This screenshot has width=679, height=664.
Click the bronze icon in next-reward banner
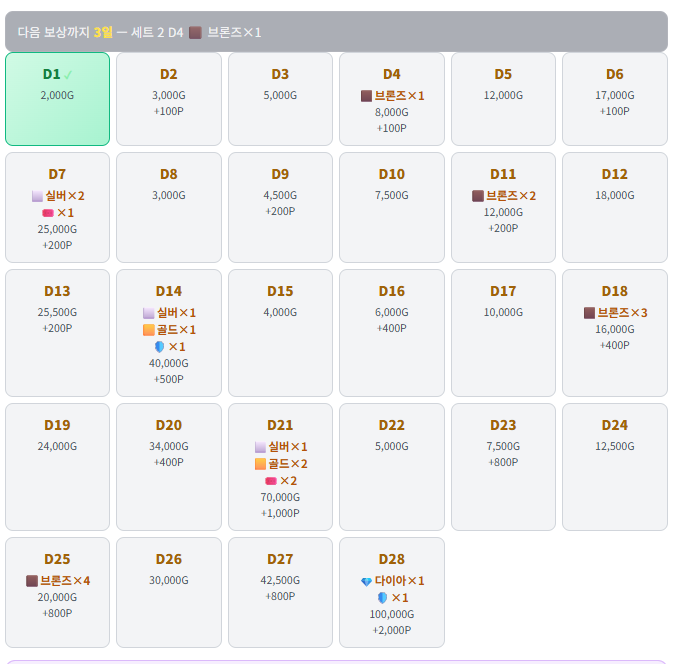pos(195,32)
